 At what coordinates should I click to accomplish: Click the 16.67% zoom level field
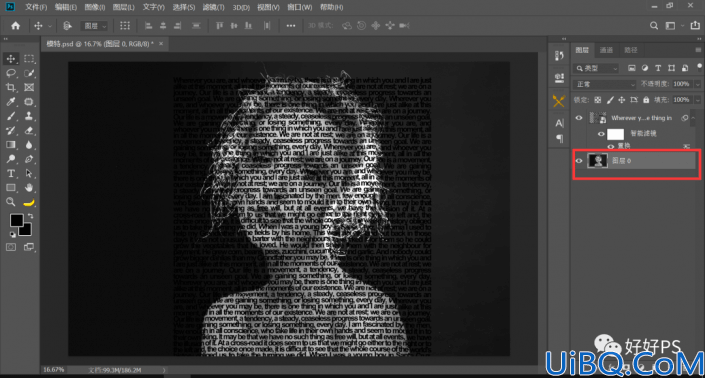tap(54, 370)
